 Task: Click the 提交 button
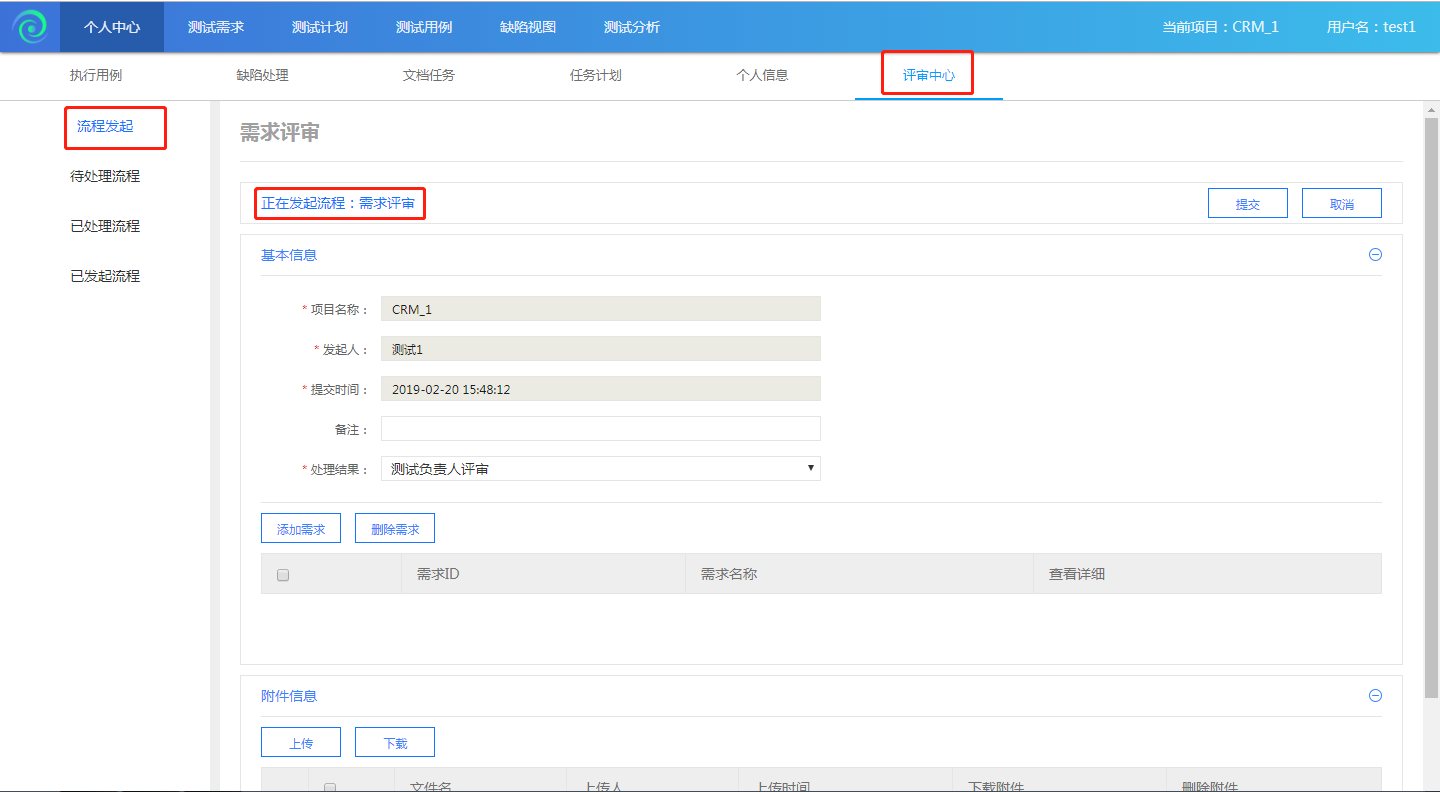click(x=1247, y=203)
